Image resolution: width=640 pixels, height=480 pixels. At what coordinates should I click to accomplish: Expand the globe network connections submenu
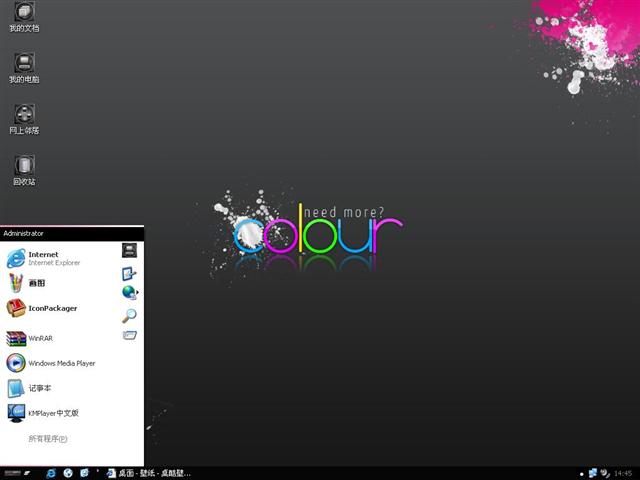(130, 292)
